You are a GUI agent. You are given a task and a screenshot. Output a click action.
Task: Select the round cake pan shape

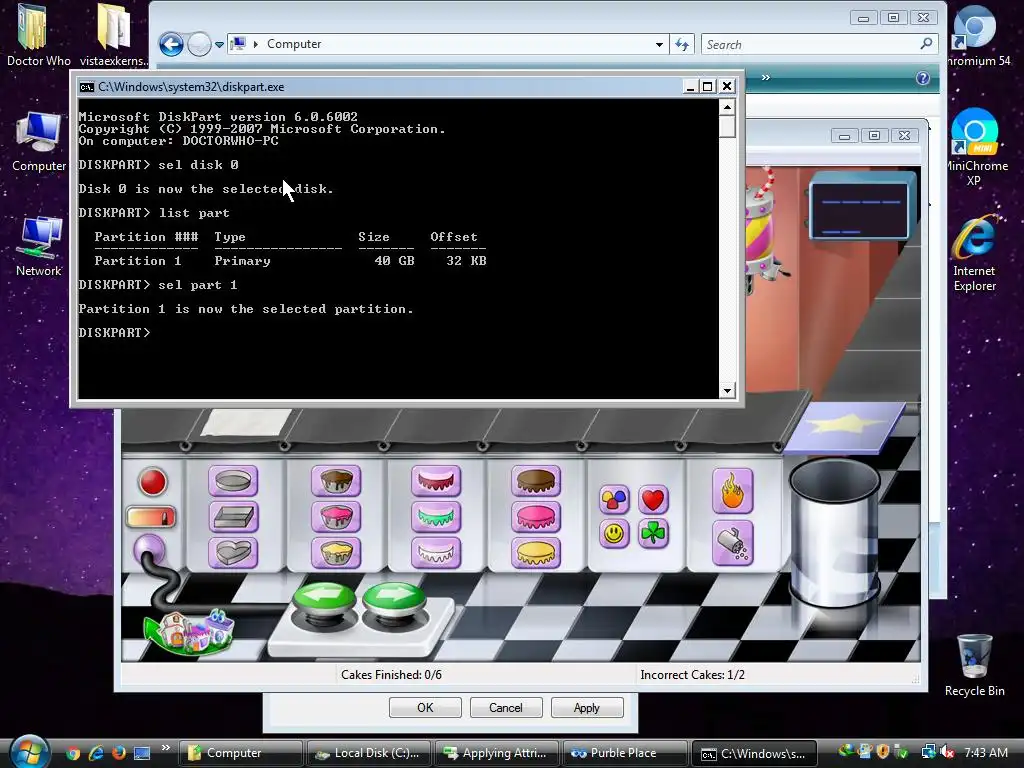[x=233, y=481]
